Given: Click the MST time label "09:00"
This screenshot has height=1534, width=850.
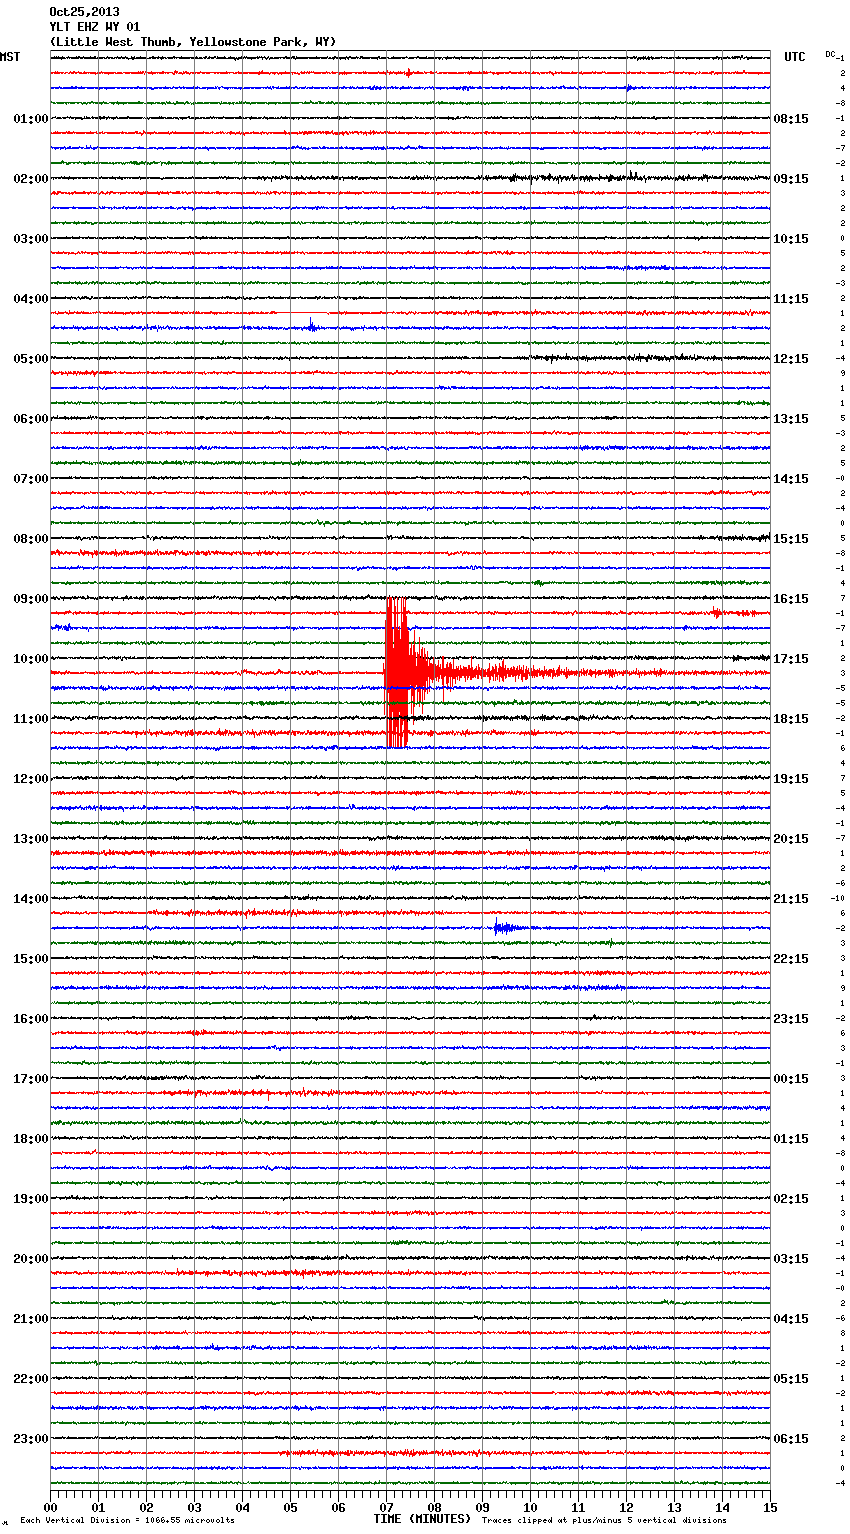Looking at the screenshot, I should click(x=30, y=599).
